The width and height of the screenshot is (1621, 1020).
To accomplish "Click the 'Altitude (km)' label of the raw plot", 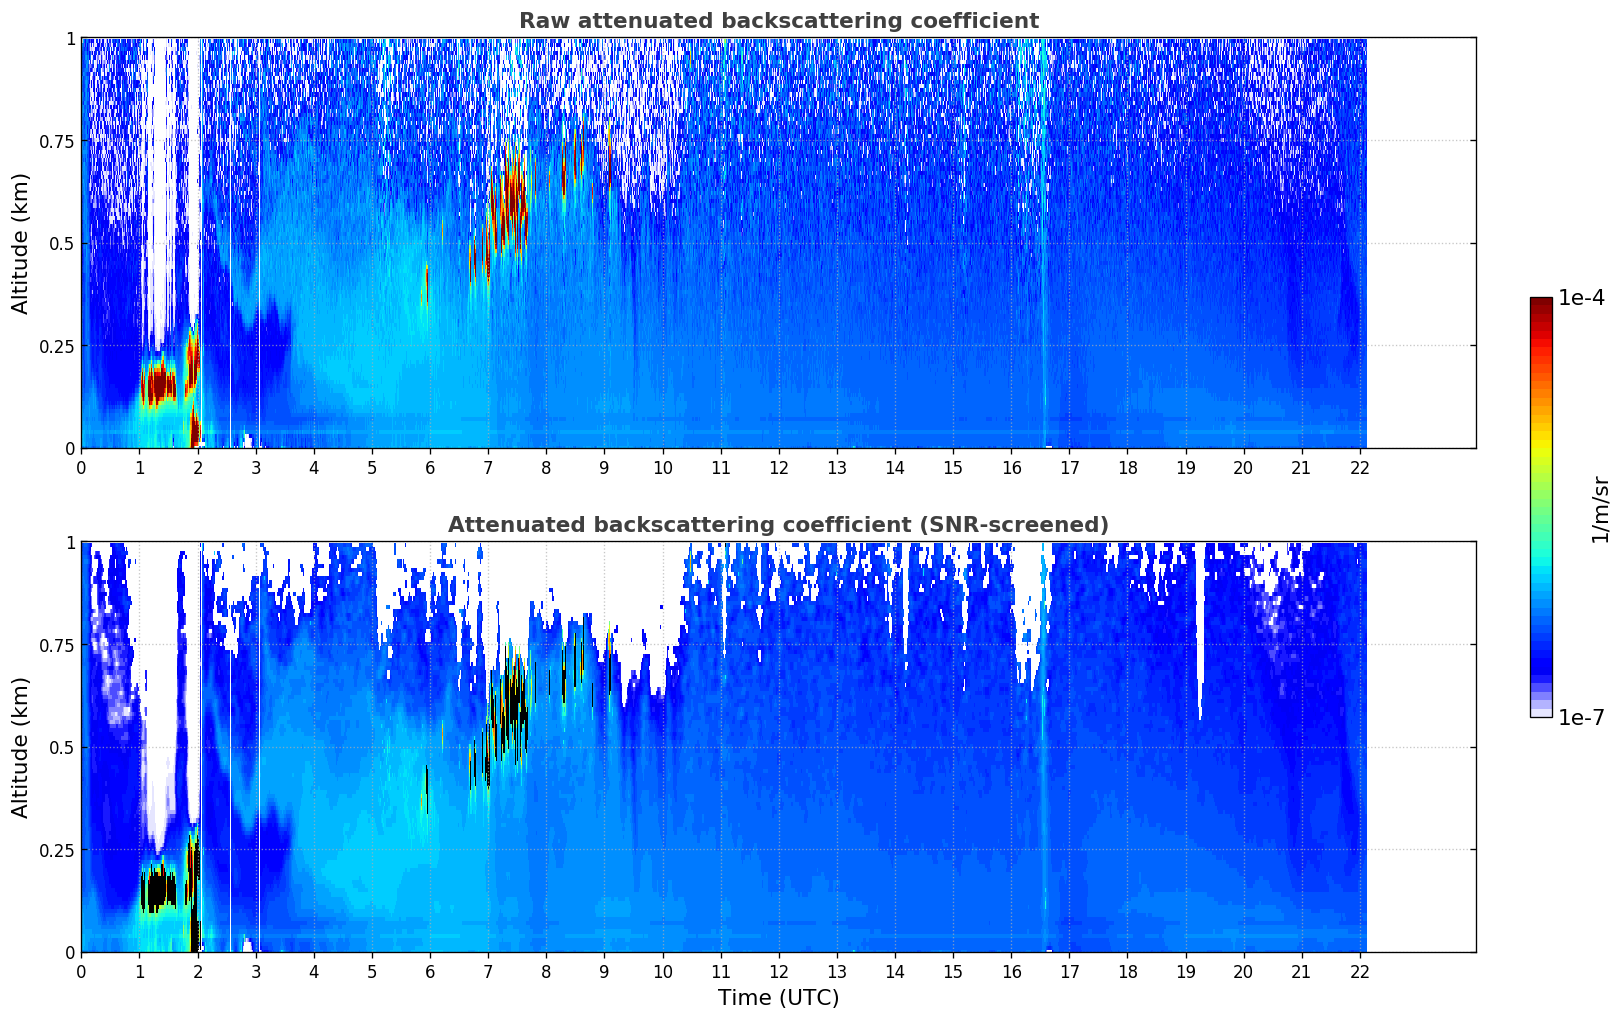I will [21, 243].
